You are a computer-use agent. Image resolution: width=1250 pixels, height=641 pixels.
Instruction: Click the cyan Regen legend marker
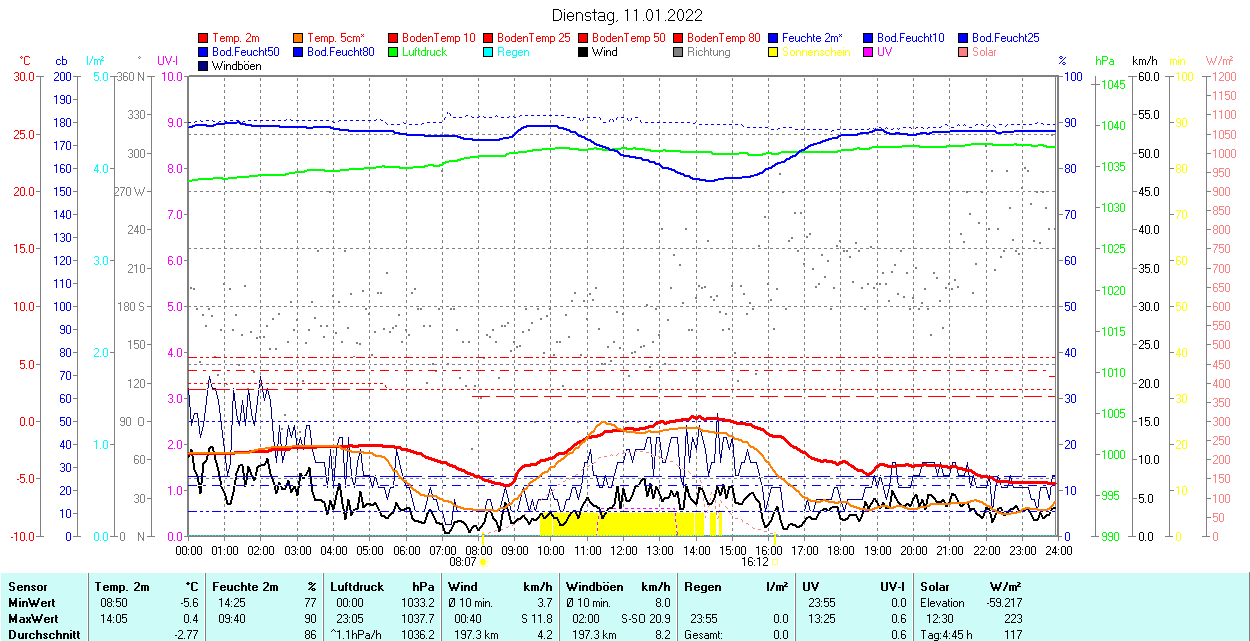[488, 52]
